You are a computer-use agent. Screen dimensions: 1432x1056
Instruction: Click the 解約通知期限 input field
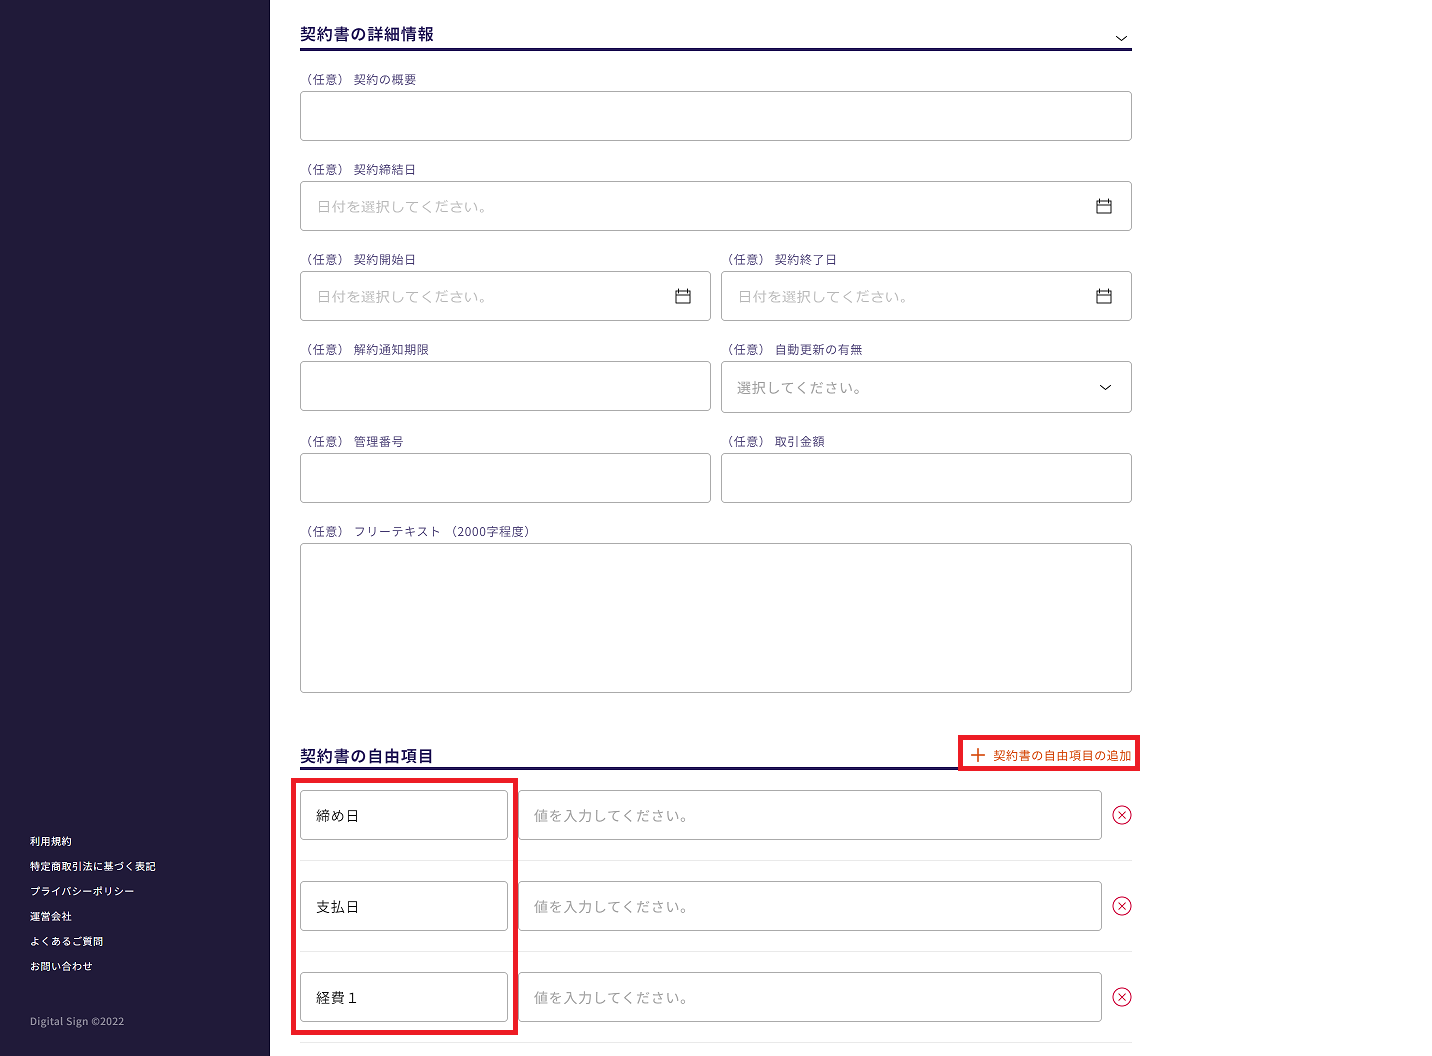pos(505,386)
